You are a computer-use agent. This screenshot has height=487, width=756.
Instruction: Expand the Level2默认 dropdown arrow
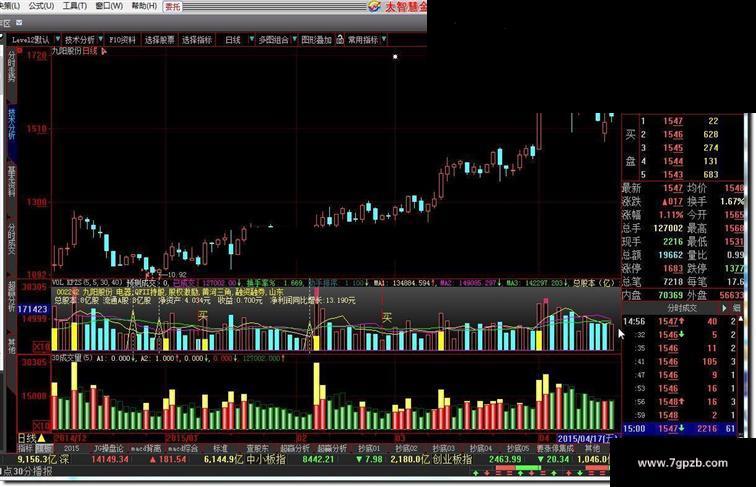pos(57,39)
